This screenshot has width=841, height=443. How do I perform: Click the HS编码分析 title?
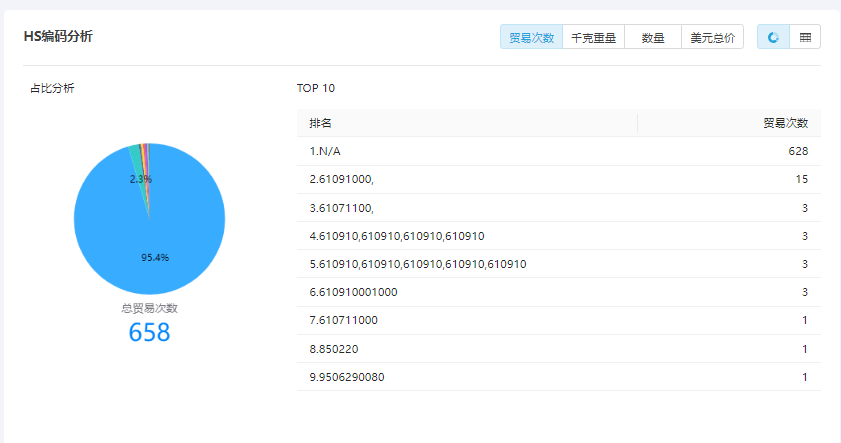58,37
